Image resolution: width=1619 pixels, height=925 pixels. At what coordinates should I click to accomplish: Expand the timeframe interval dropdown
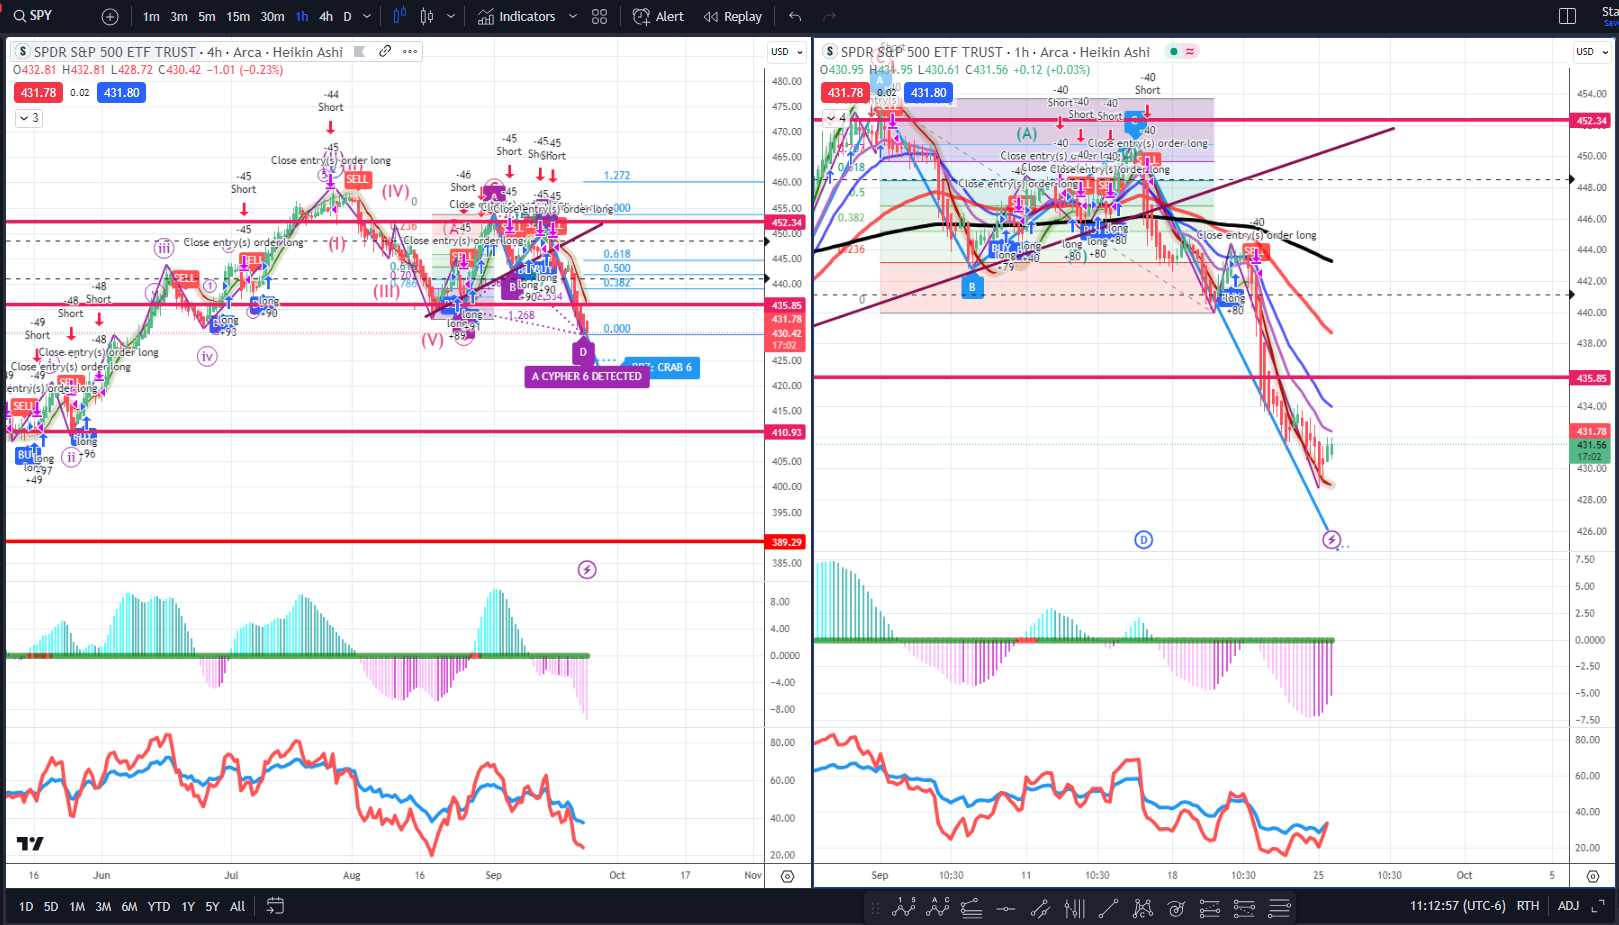click(x=367, y=17)
